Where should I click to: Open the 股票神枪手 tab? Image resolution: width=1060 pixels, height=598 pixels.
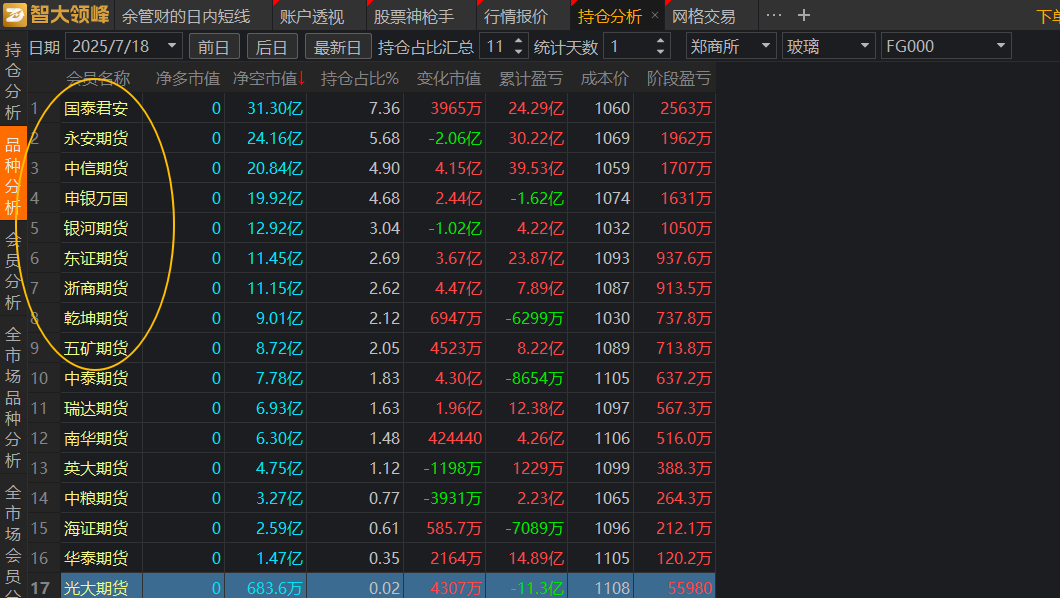414,16
